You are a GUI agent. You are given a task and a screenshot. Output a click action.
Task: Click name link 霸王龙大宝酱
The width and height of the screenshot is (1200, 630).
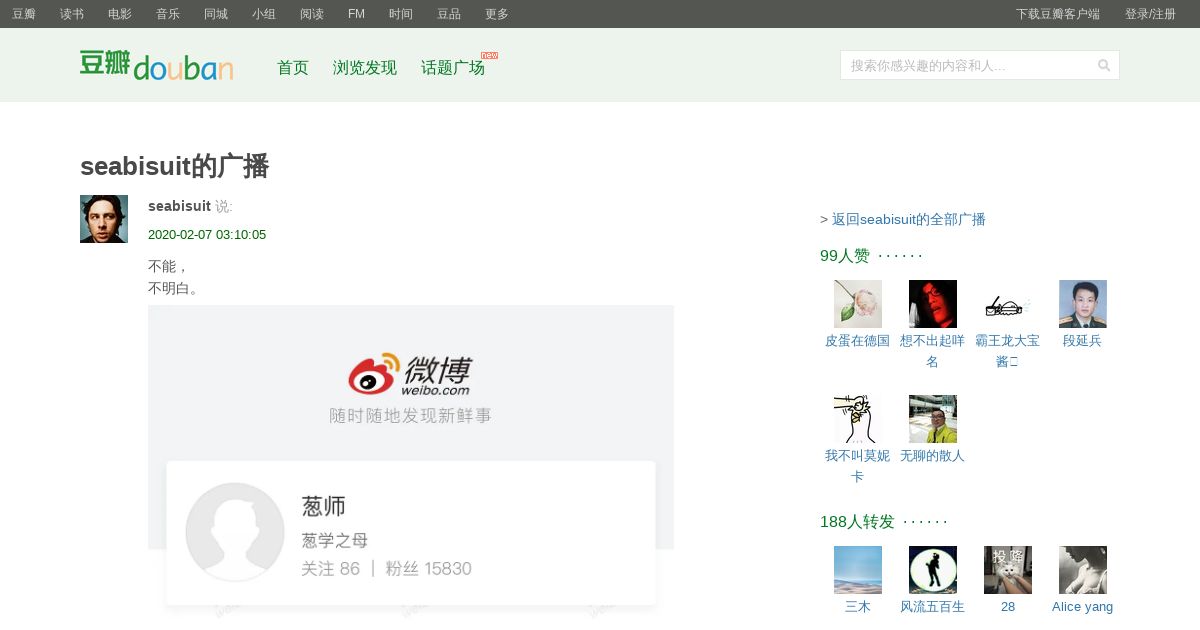1008,351
